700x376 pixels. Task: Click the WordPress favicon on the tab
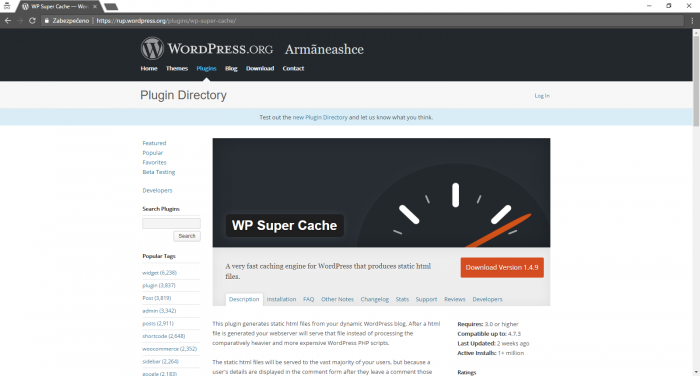click(x=25, y=7)
